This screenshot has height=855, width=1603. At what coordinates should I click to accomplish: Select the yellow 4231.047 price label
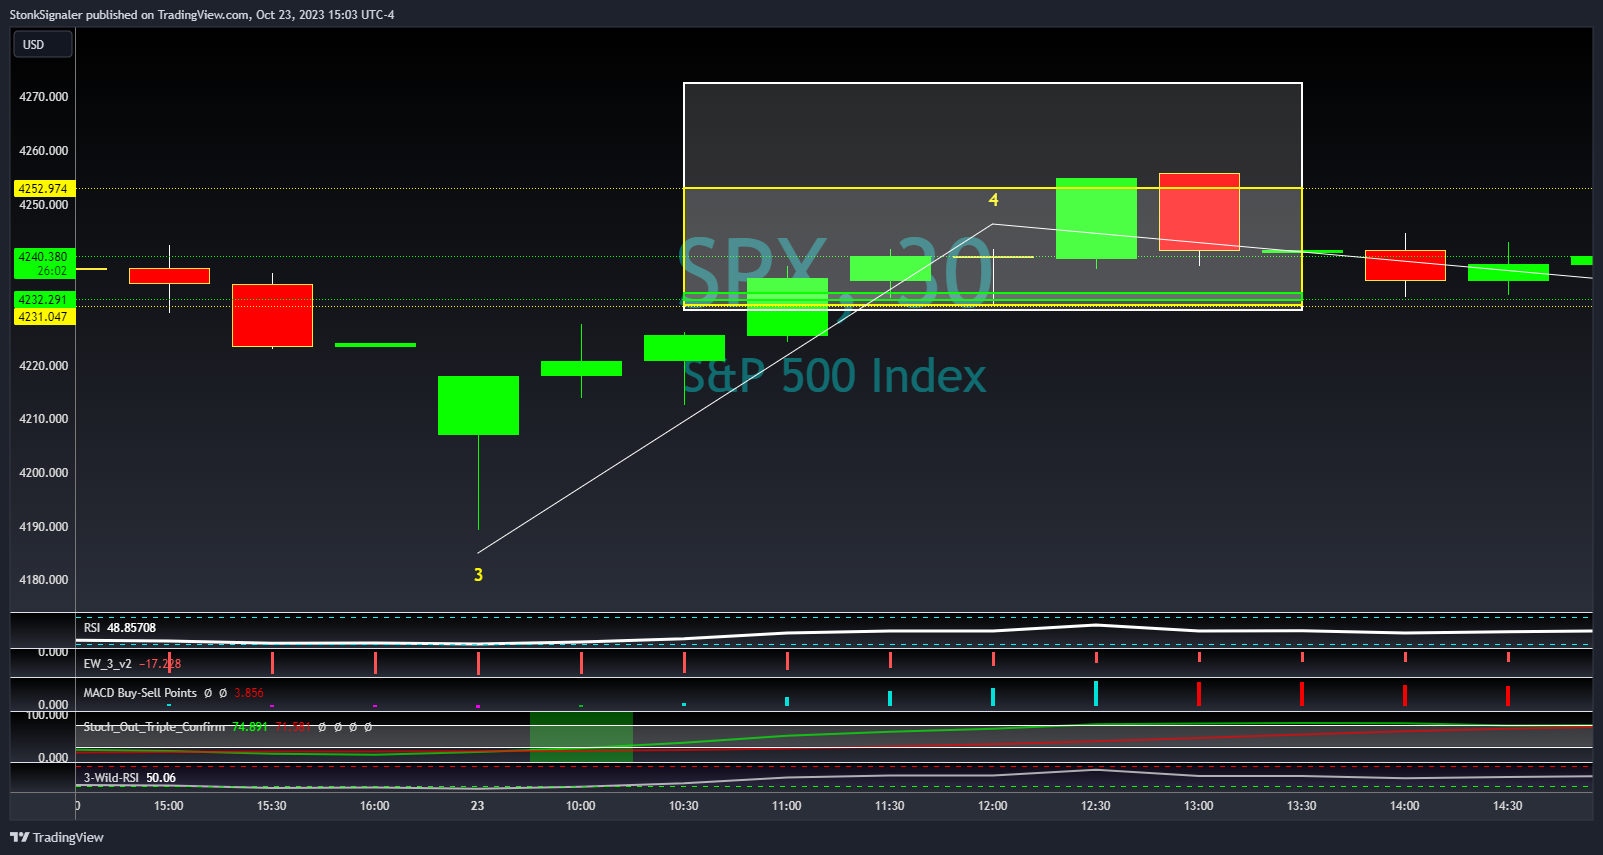[x=44, y=317]
